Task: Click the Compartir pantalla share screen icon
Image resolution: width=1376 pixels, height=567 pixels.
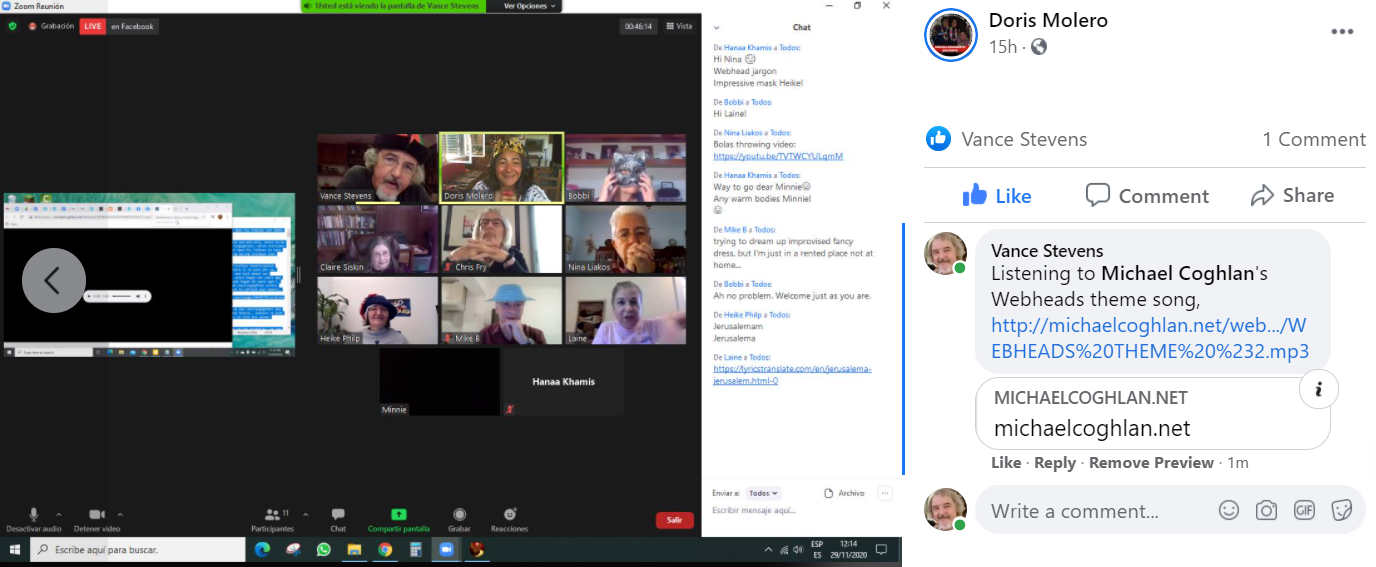Action: (399, 514)
